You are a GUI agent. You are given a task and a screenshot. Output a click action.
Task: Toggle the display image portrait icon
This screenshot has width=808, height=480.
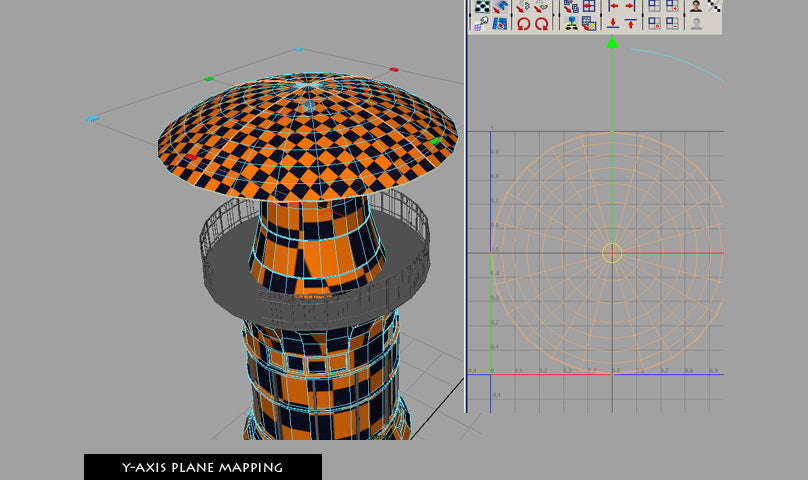tap(696, 6)
